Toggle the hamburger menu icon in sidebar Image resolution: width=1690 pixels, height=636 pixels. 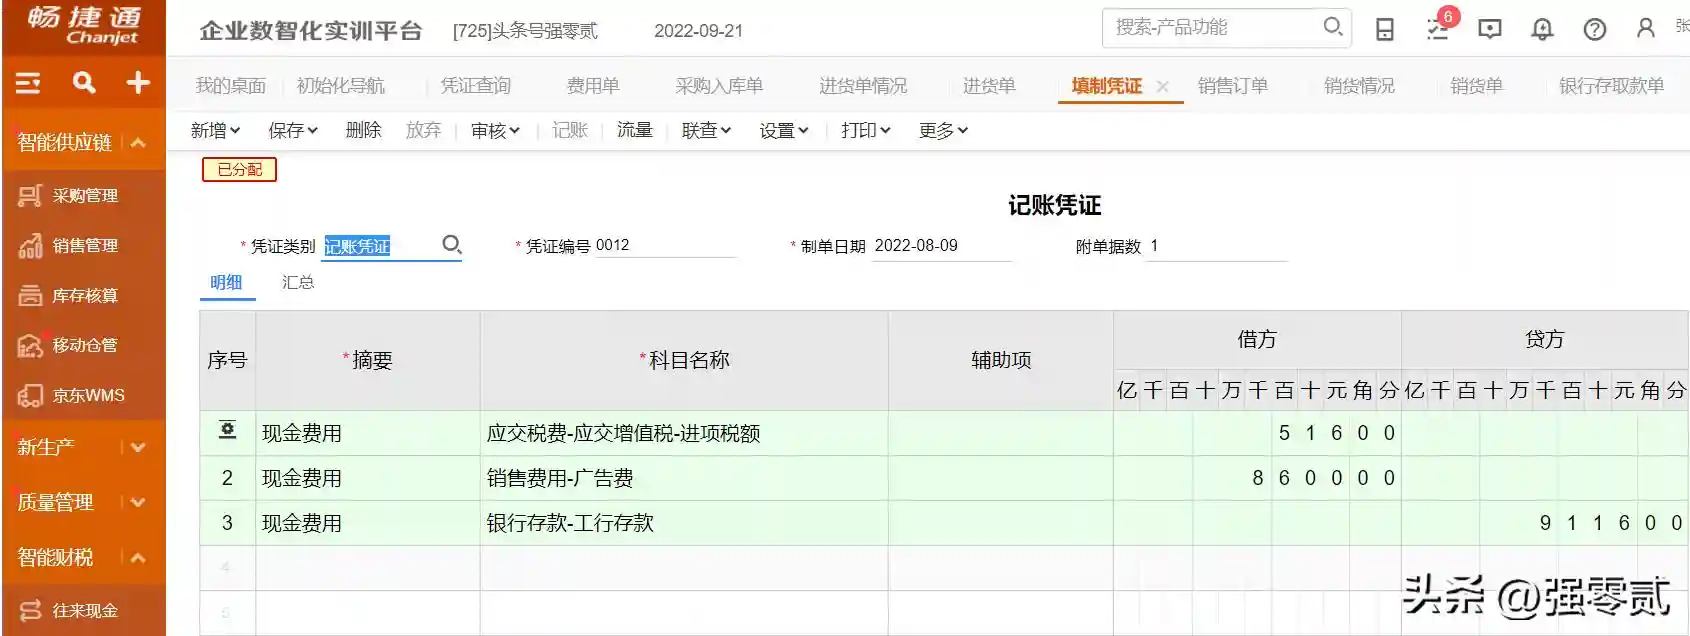click(x=28, y=83)
